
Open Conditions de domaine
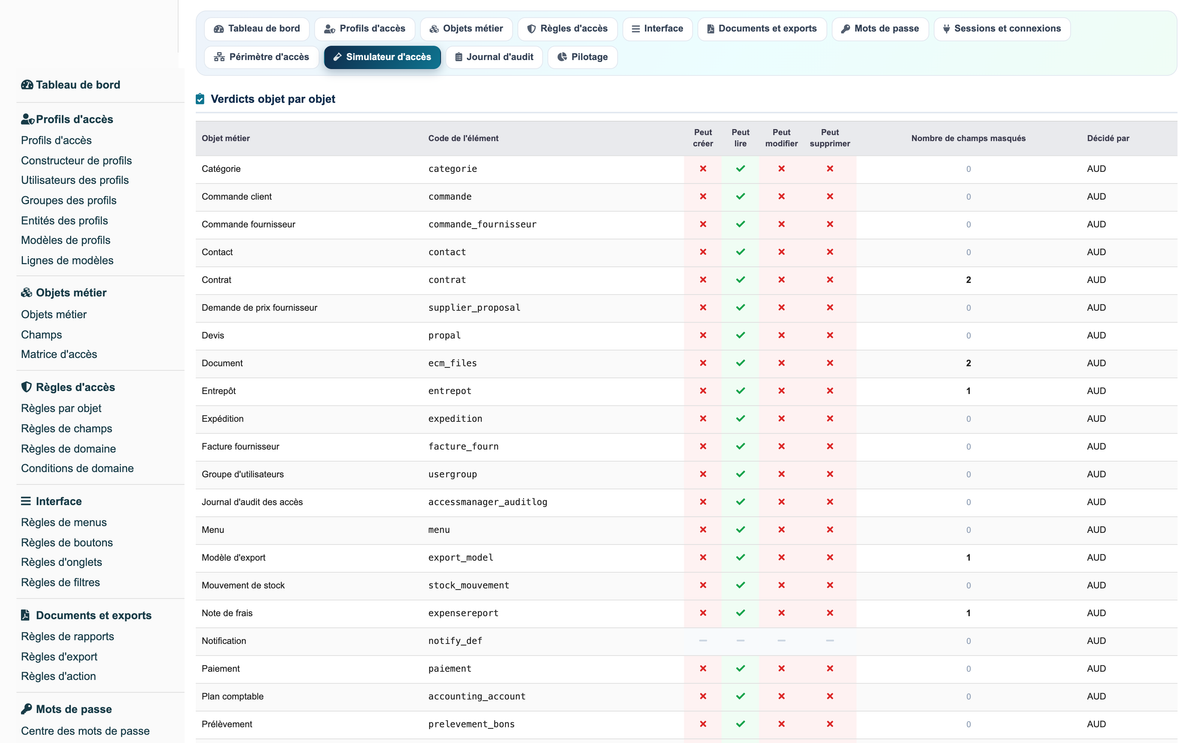(77, 469)
